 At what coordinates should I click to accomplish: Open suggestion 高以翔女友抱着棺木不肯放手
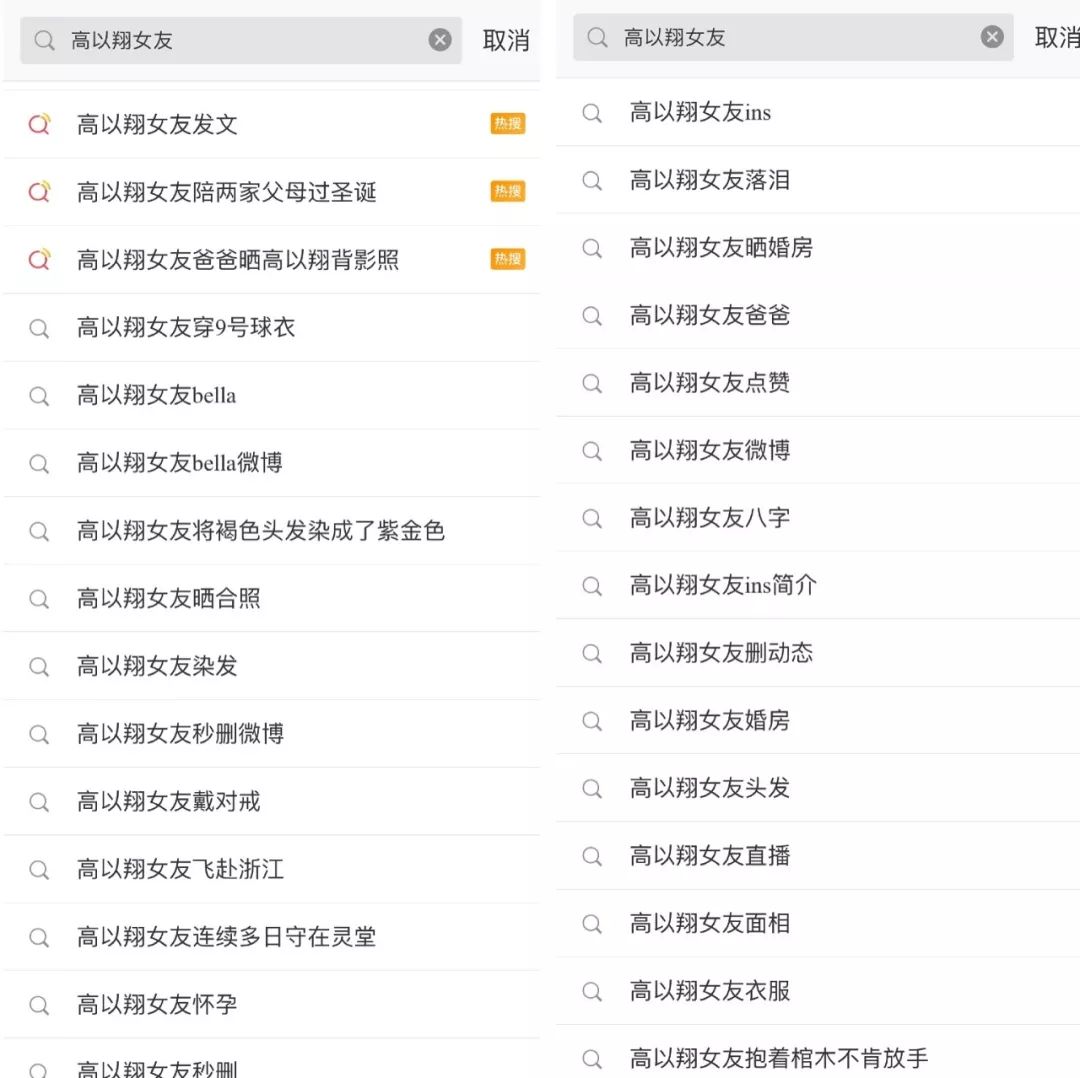[x=779, y=1058]
